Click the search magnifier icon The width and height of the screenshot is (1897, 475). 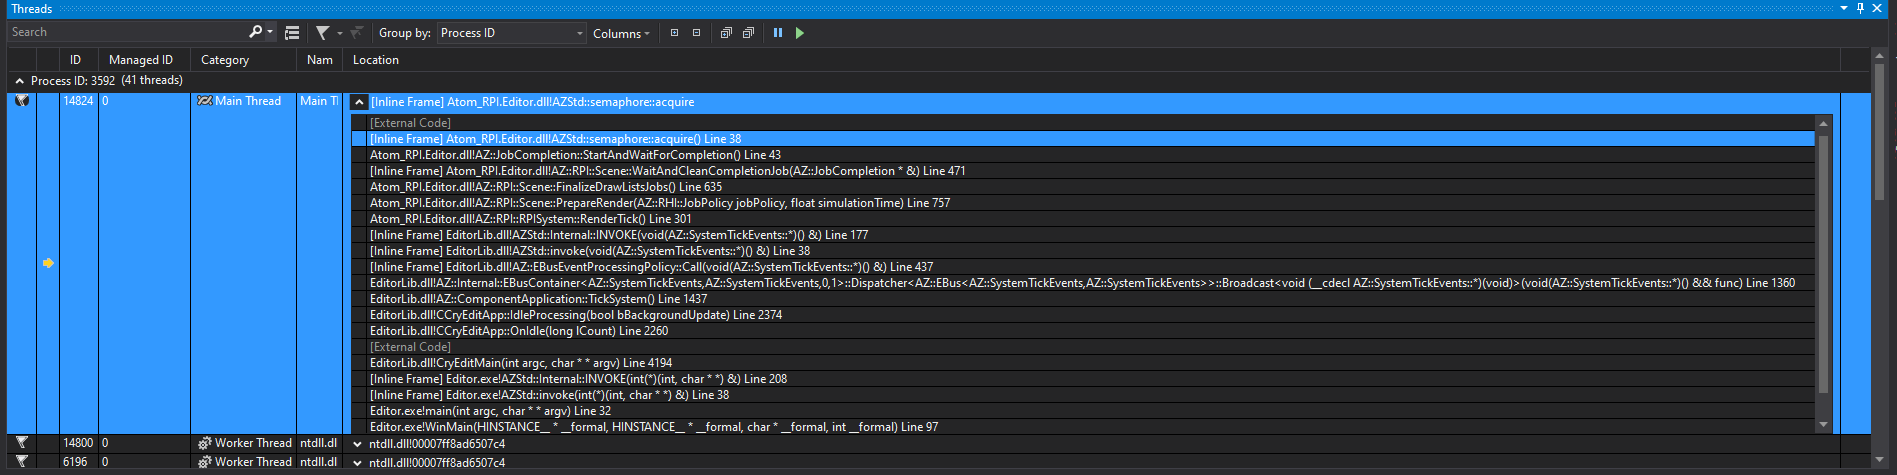(255, 32)
